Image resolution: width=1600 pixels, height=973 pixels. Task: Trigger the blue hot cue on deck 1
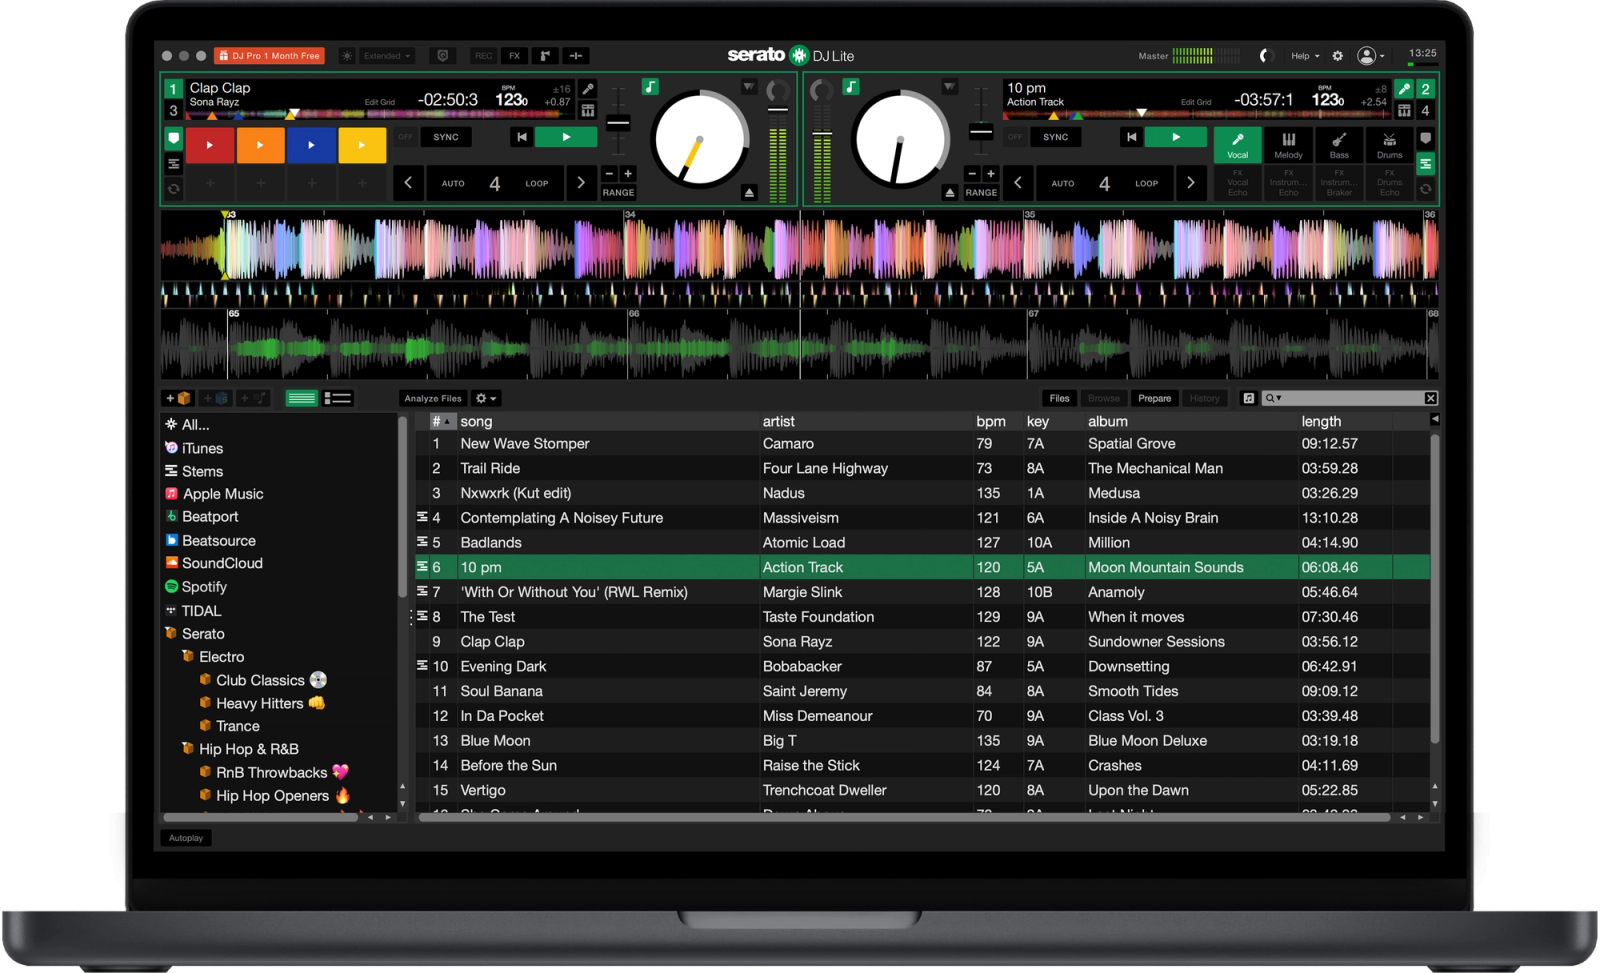pos(311,145)
